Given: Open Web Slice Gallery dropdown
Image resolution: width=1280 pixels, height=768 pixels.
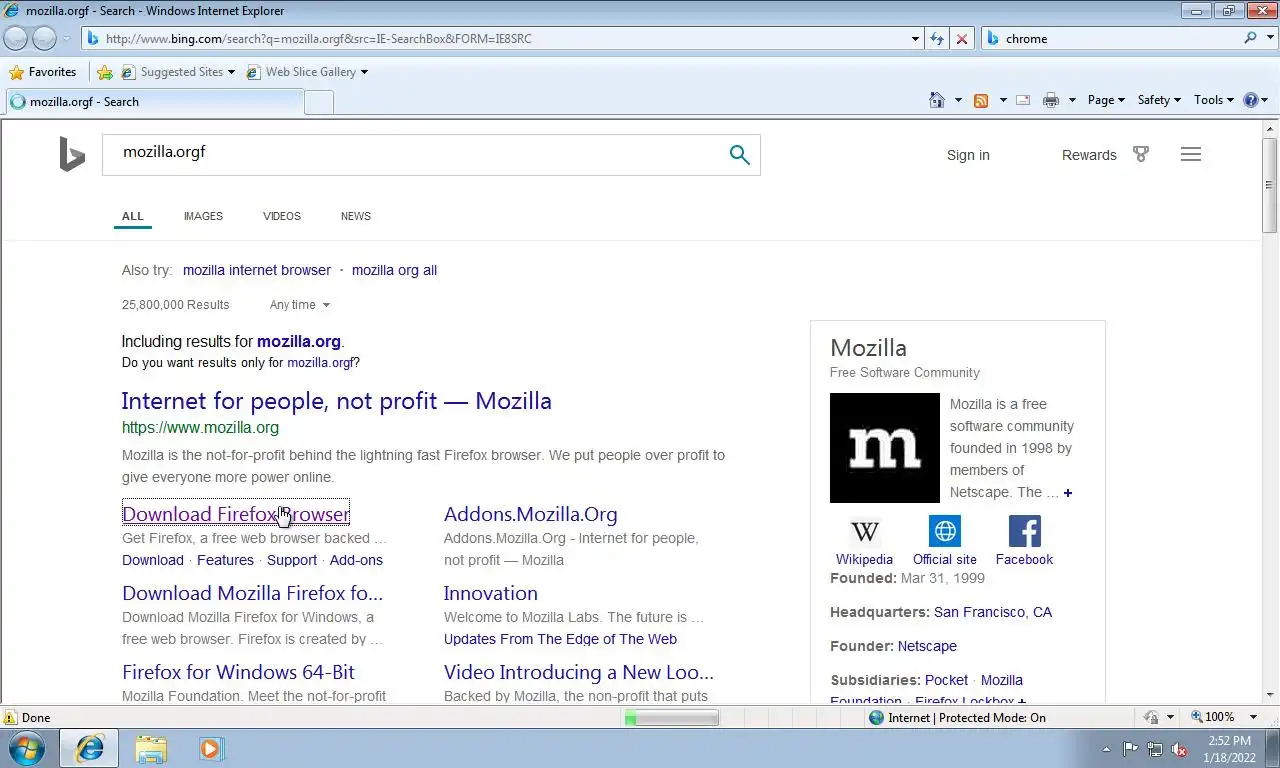Looking at the screenshot, I should [364, 72].
